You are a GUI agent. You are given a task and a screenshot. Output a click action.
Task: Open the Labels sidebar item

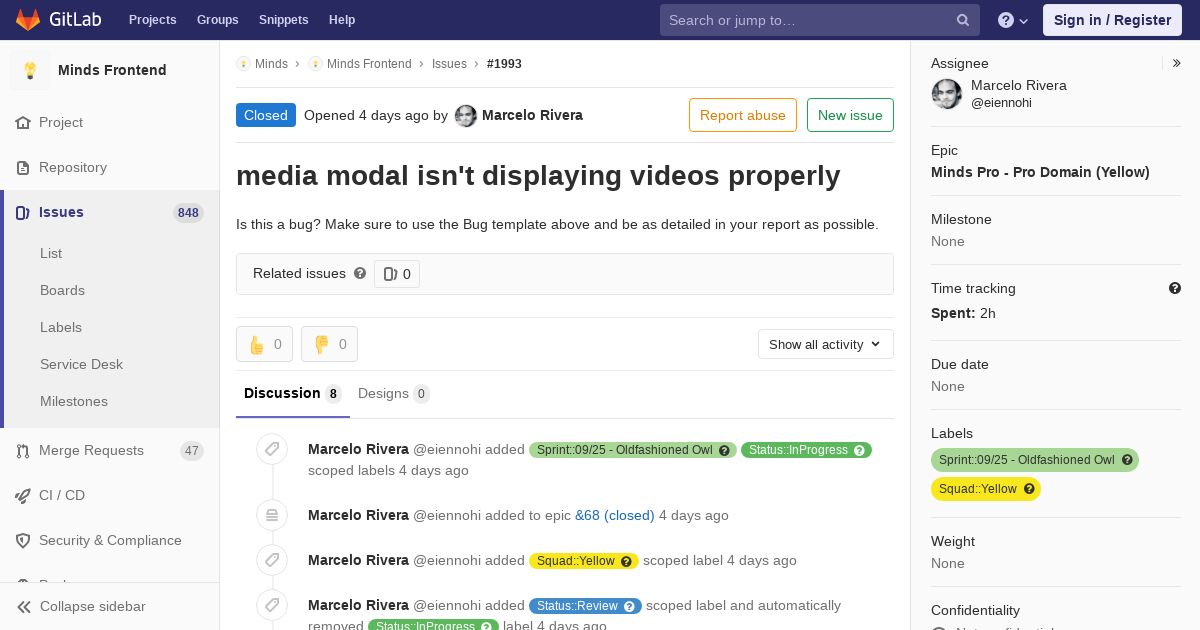pyautogui.click(x=61, y=327)
